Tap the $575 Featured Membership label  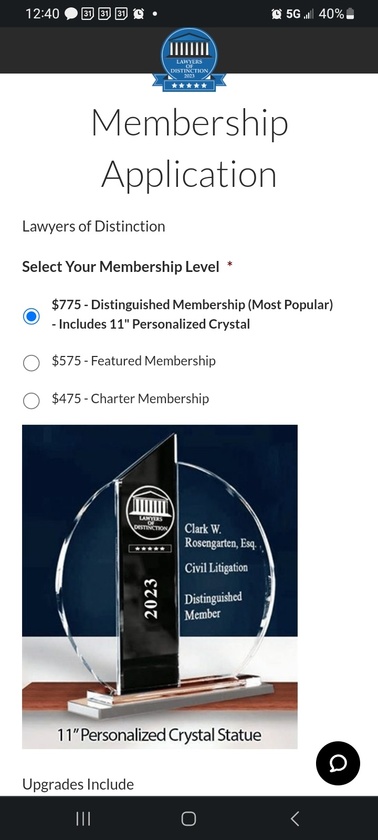coord(134,361)
